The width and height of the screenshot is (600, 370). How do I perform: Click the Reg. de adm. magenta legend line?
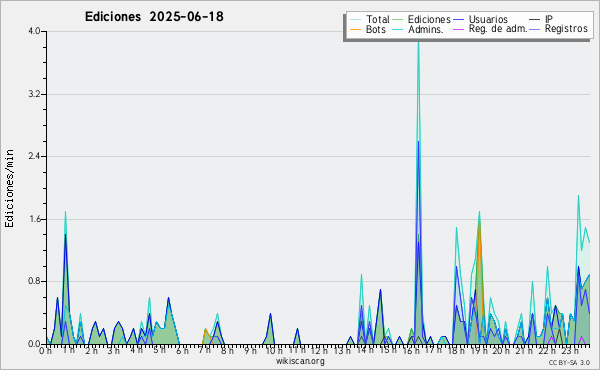458,29
